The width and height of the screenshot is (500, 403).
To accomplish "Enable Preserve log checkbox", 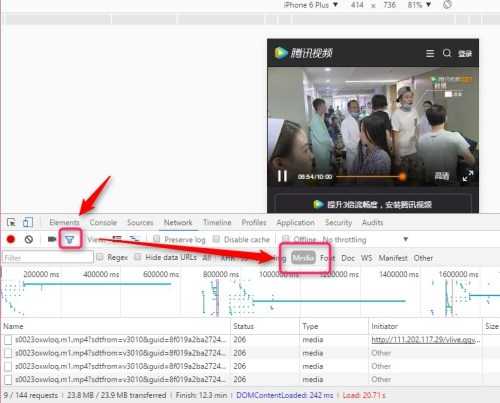I will coord(157,239).
